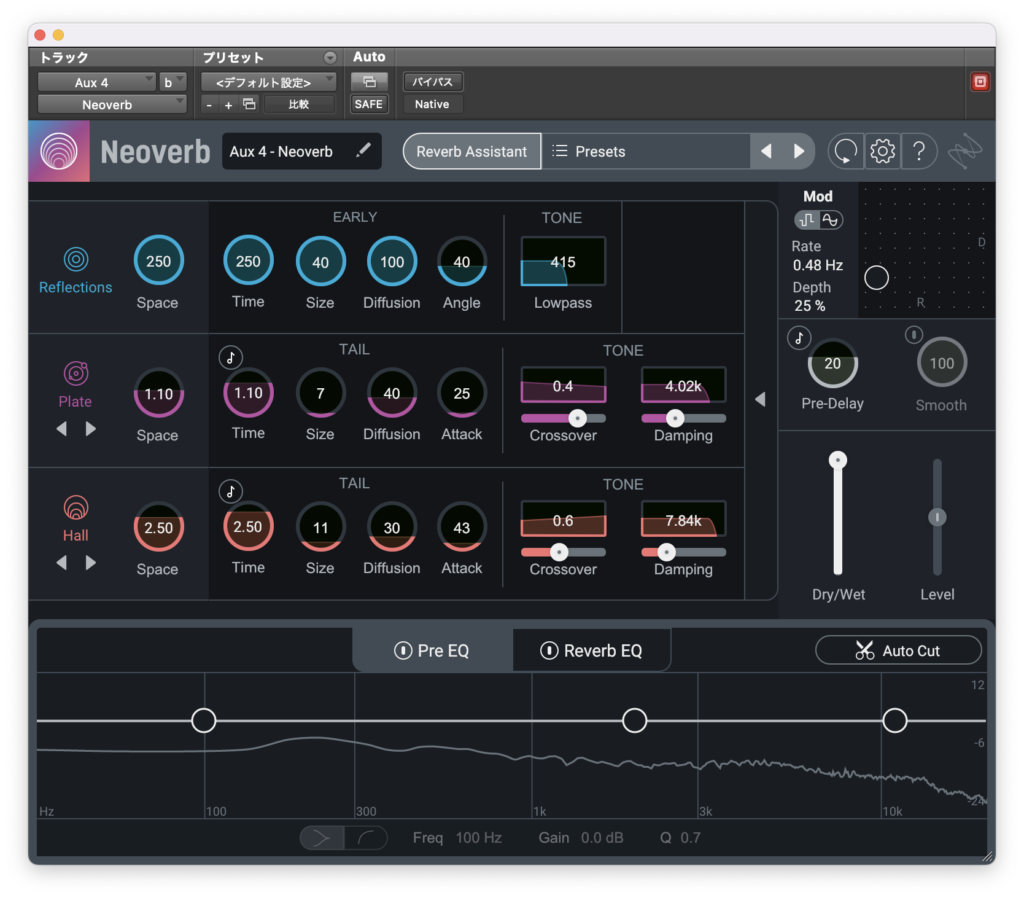Switch to the Reverb EQ tab
Image resolution: width=1024 pixels, height=898 pixels.
(592, 650)
